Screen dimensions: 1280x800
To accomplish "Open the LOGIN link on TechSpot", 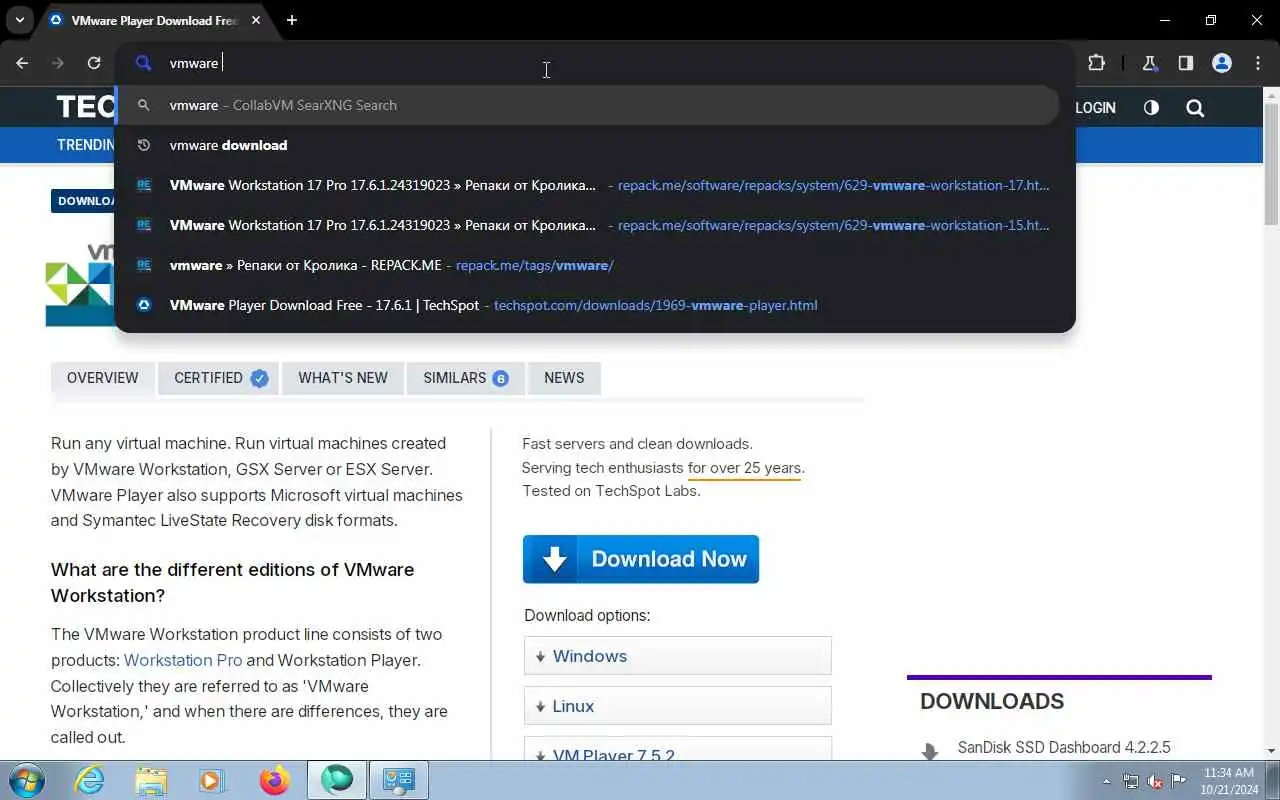I will tap(1095, 107).
